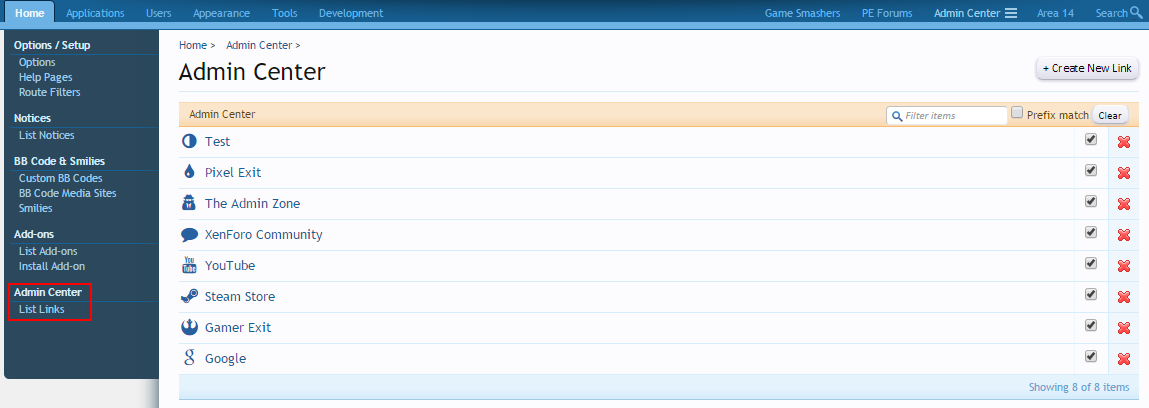Open the Gamer Exit link entry
This screenshot has height=408, width=1149.
pos(238,327)
